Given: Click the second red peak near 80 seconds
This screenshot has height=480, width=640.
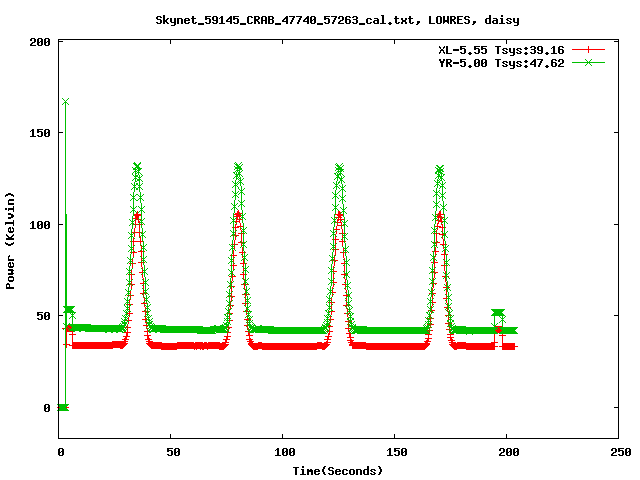Looking at the screenshot, I should pos(238,214).
